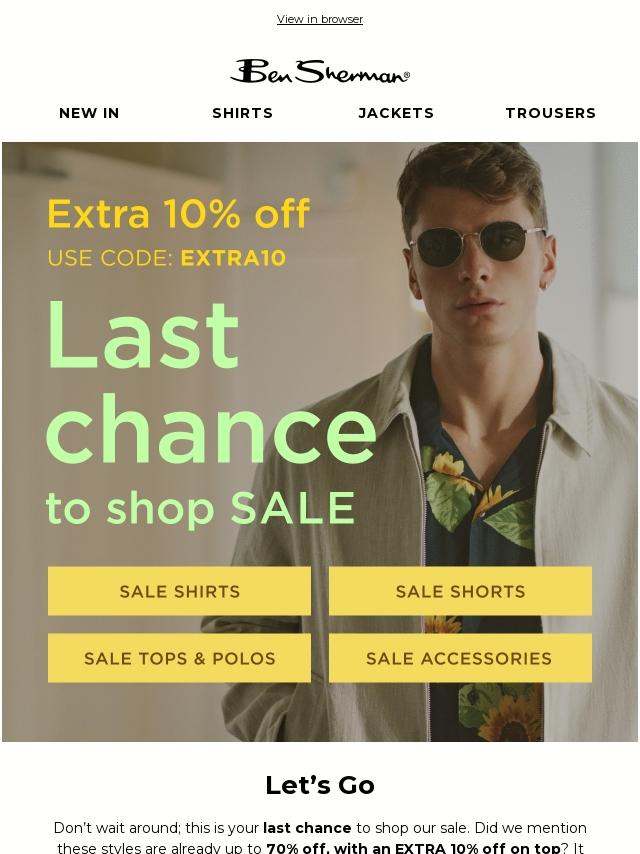Image resolution: width=640 pixels, height=854 pixels.
Task: Select the JACKETS navigation item
Action: tap(396, 113)
